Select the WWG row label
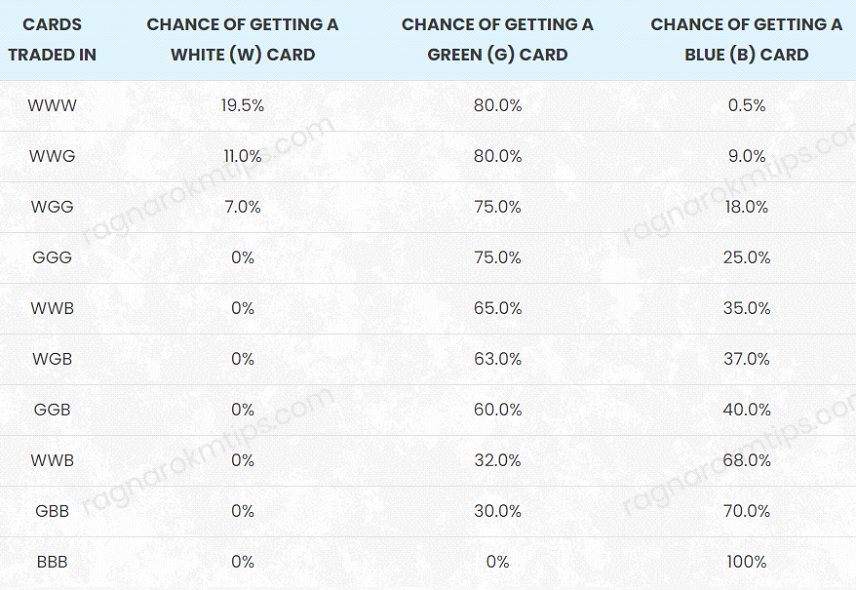Image resolution: width=856 pixels, height=590 pixels. (52, 156)
